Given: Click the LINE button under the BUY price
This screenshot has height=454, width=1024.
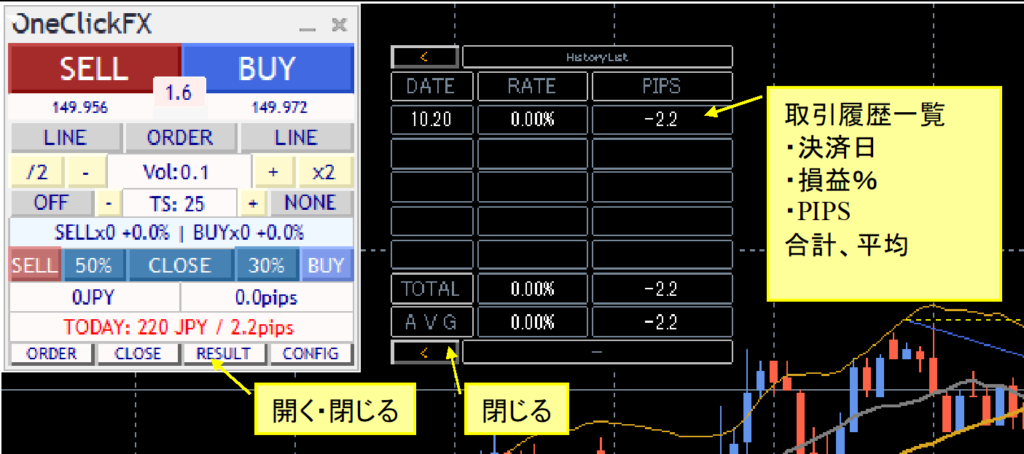Looking at the screenshot, I should click(296, 137).
